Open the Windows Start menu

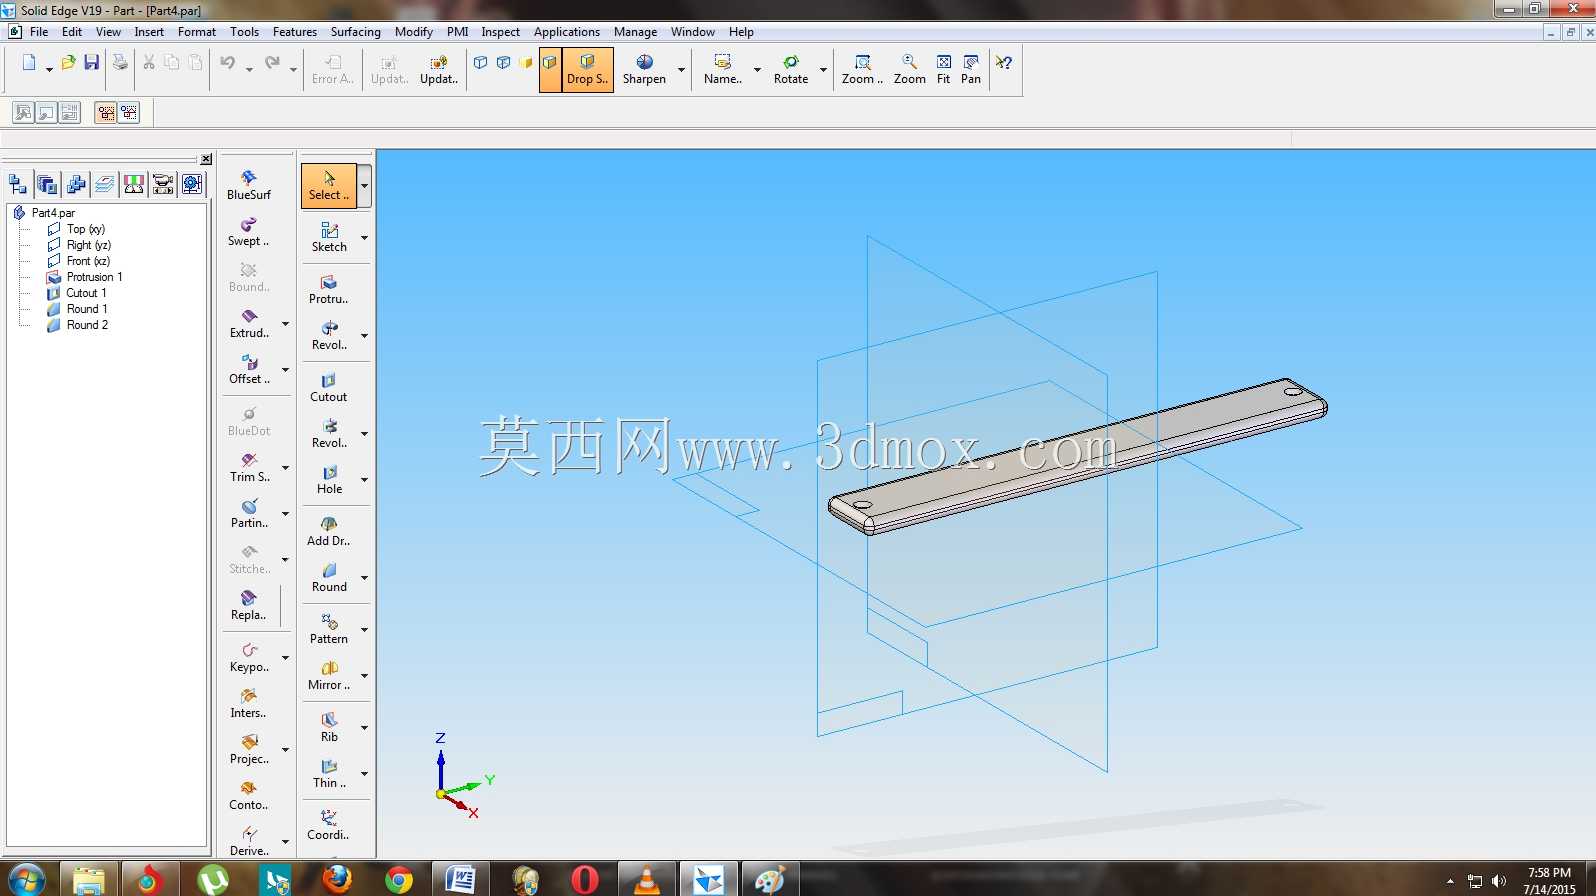pyautogui.click(x=27, y=880)
